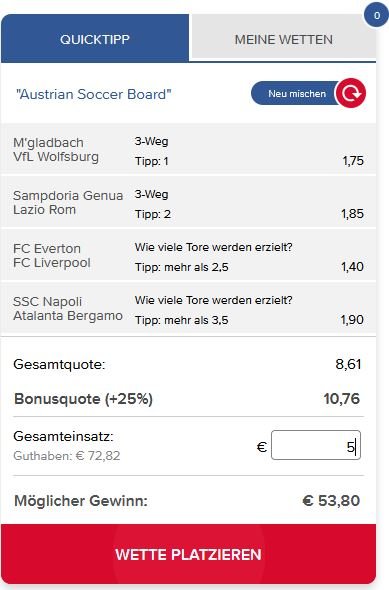Open the MEINE WETTEN tab
This screenshot has width=389, height=590.
(284, 39)
